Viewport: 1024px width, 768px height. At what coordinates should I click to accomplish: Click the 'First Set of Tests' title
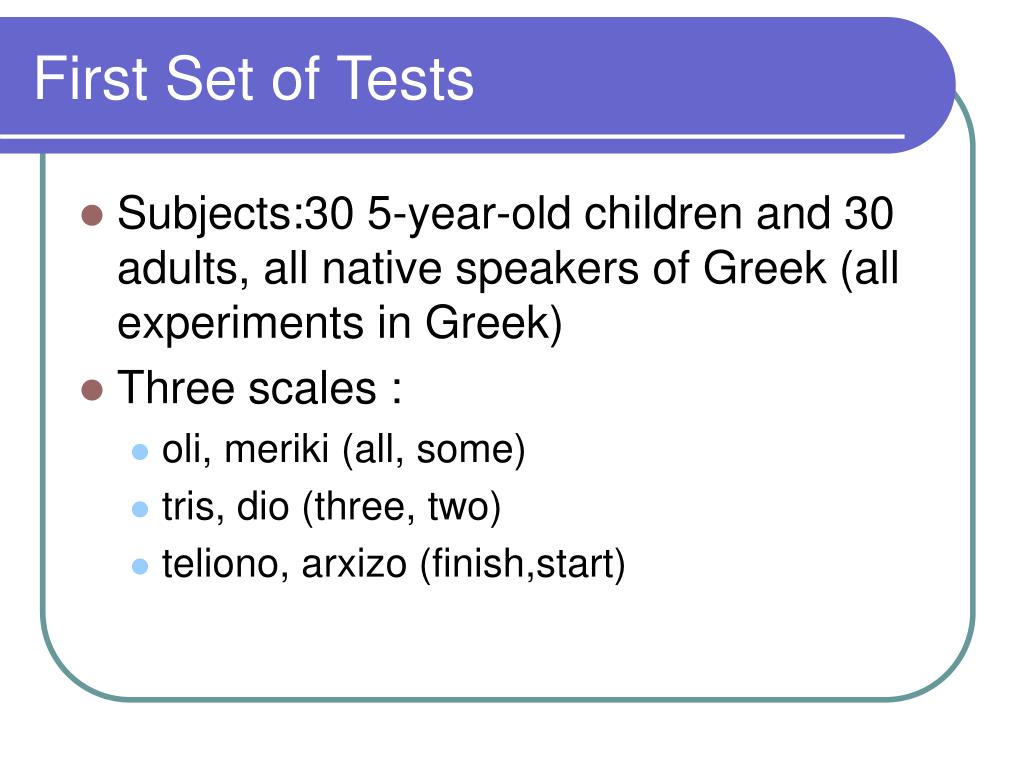click(253, 78)
